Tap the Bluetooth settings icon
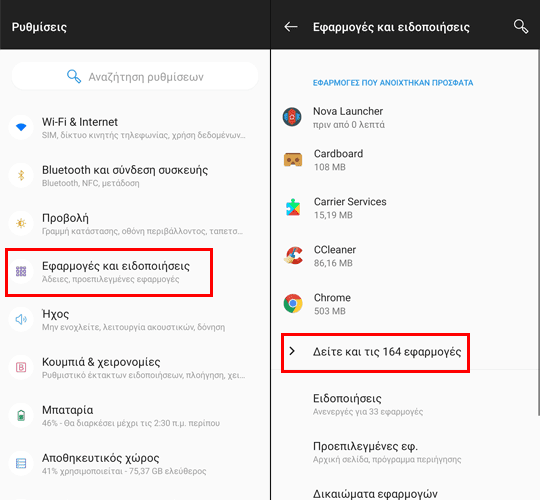The image size is (540, 500). click(21, 175)
